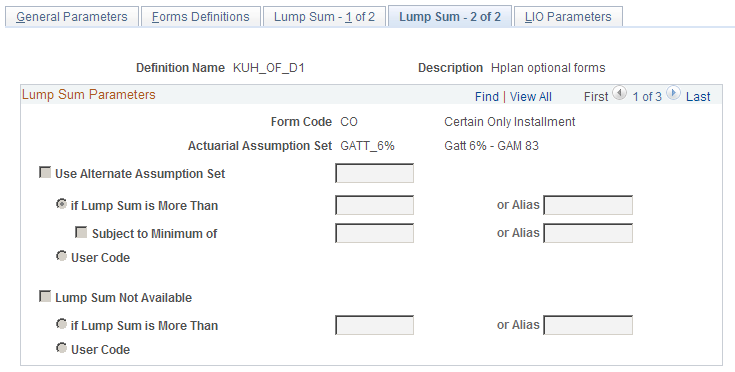735x372 pixels.
Task: Enable Use Alternate Assumption Set checkbox
Action: pos(45,172)
